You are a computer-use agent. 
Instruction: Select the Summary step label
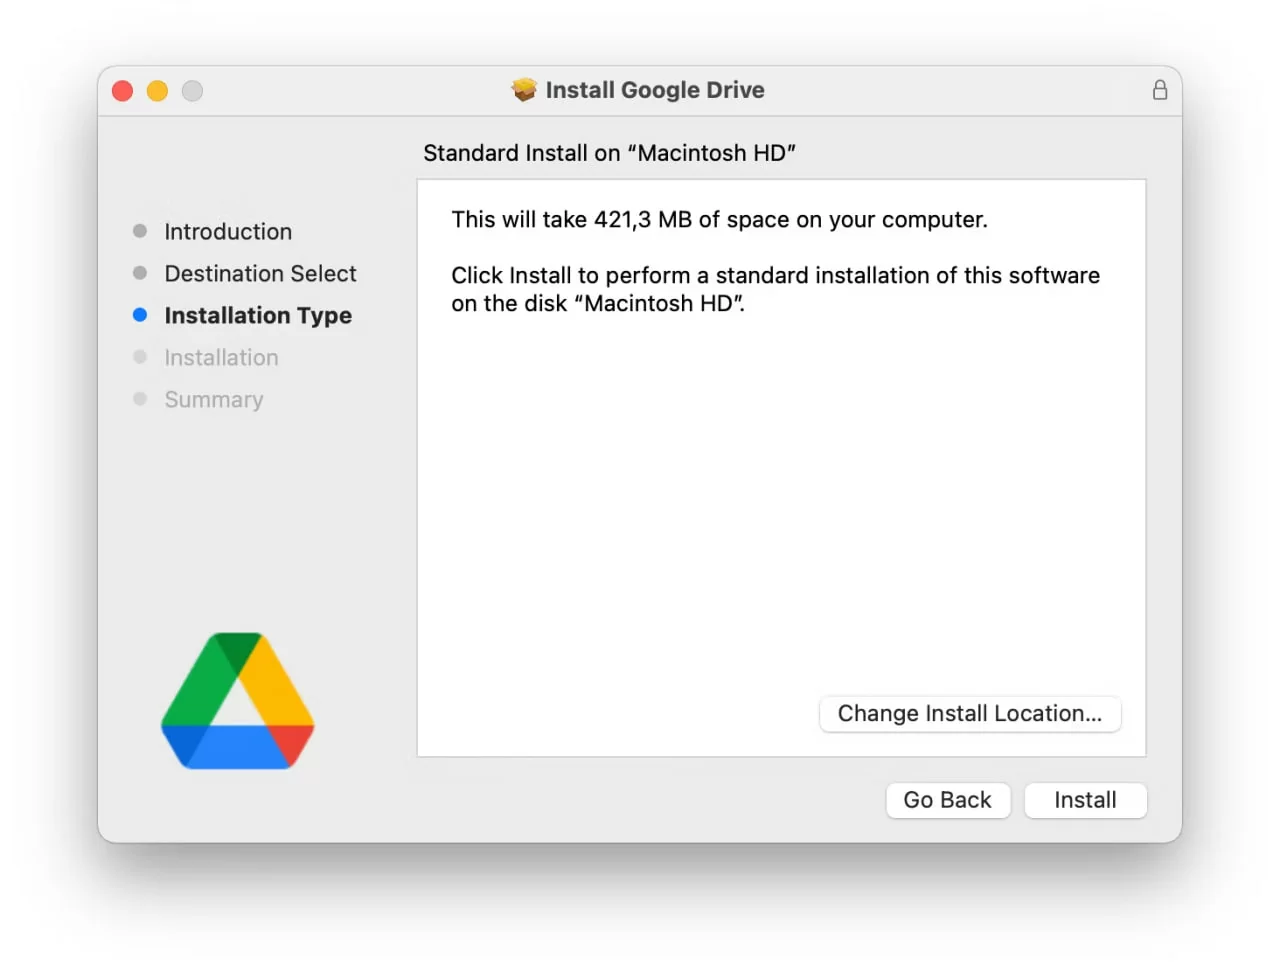click(214, 400)
